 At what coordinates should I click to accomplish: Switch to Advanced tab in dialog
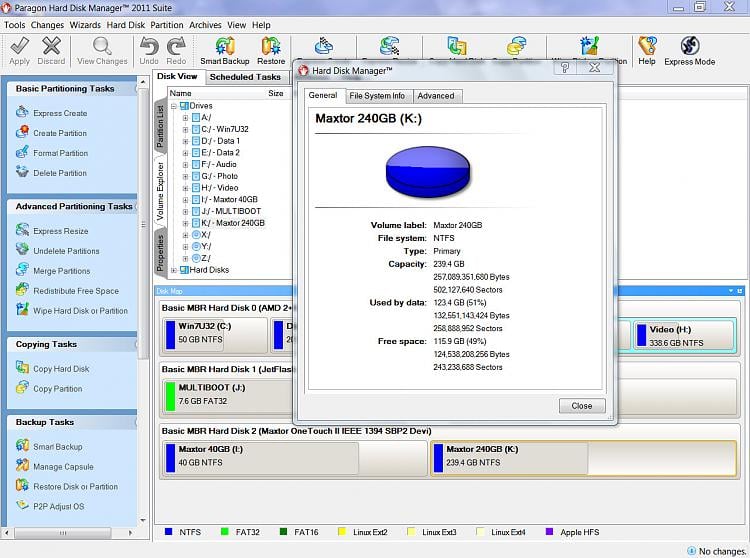click(436, 96)
